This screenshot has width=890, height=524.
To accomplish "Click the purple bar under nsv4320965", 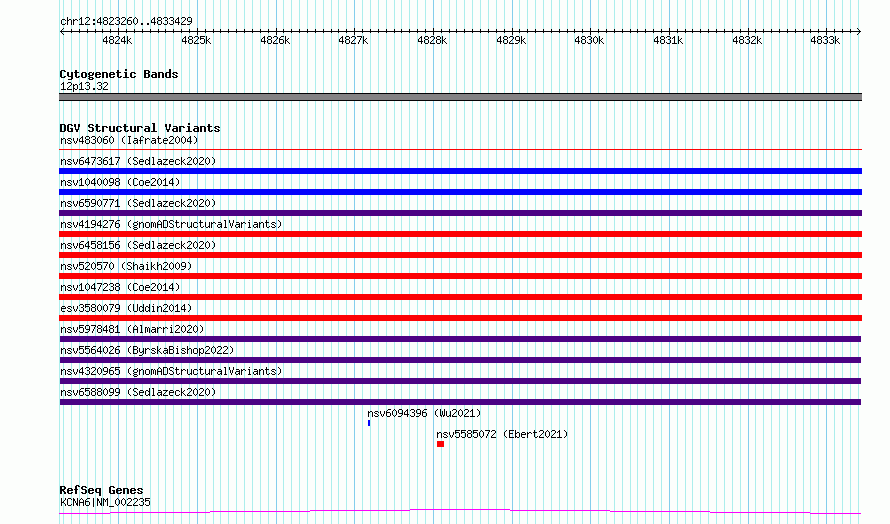I will (460, 381).
